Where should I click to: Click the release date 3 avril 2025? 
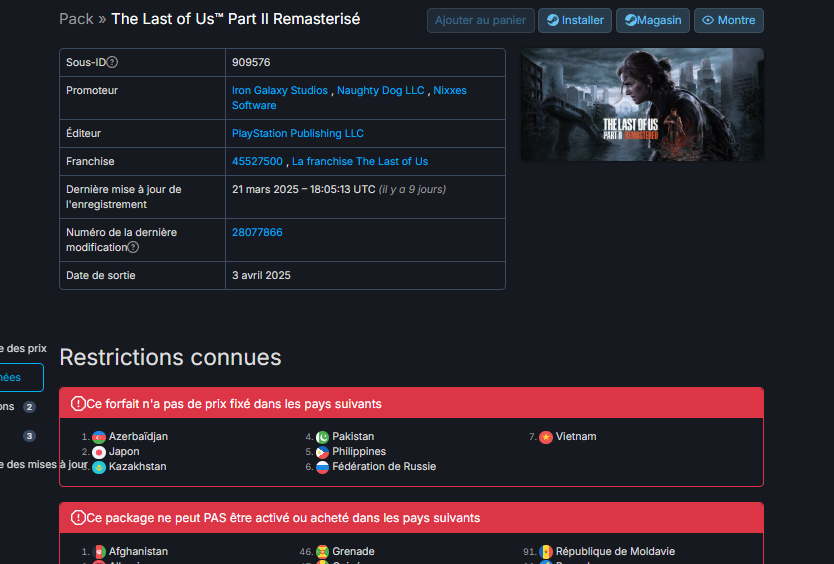tap(261, 276)
